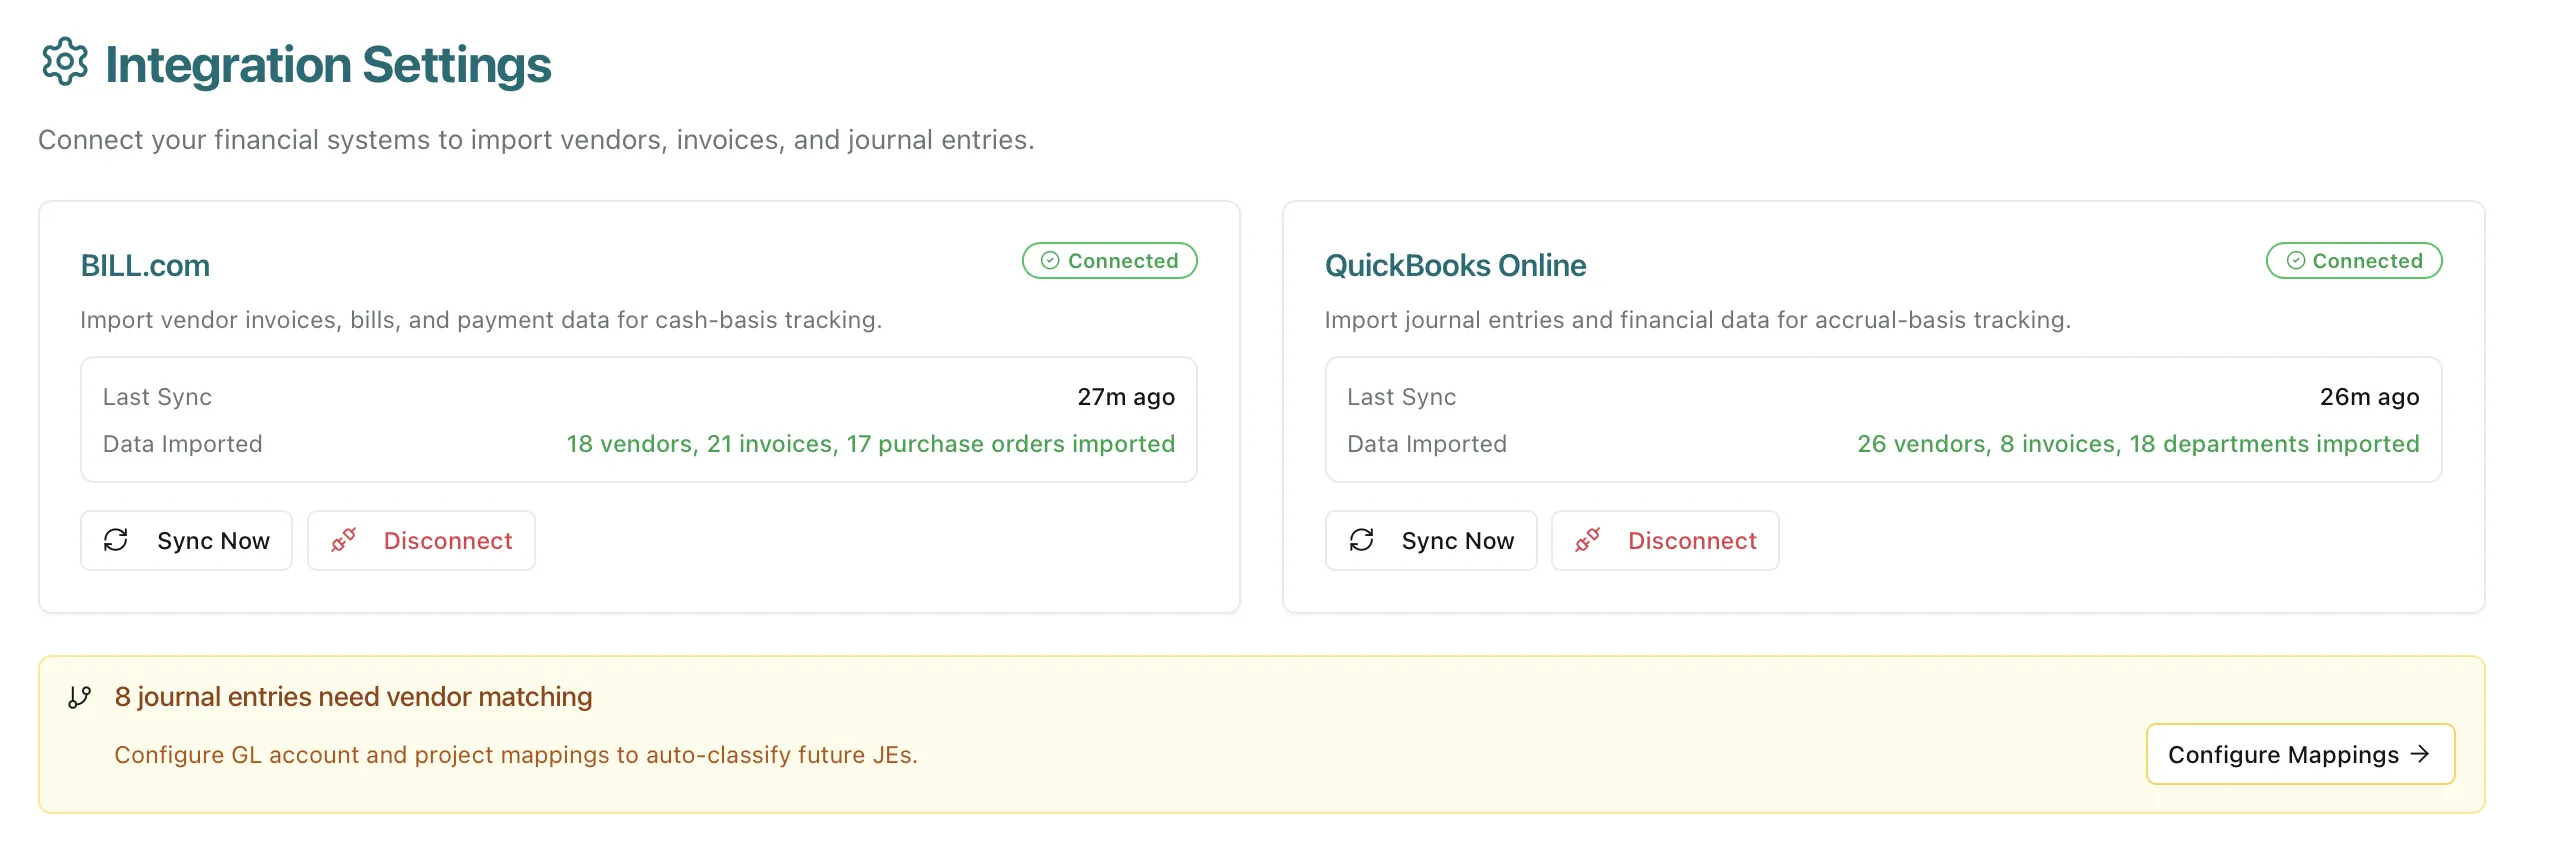This screenshot has width=2554, height=852.
Task: Click '26 vendors, 8 invoices, 18 departments imported'
Action: click(2138, 444)
